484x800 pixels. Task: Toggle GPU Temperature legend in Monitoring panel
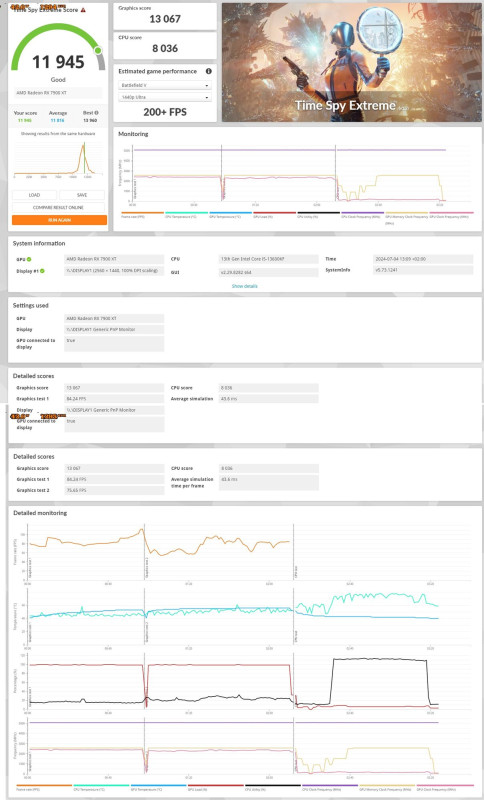tap(231, 215)
